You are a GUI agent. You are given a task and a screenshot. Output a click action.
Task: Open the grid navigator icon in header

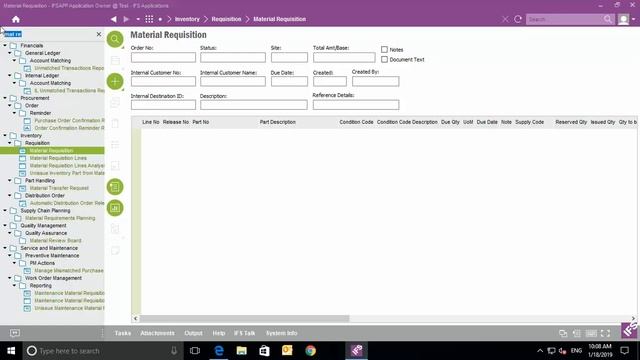coord(149,19)
